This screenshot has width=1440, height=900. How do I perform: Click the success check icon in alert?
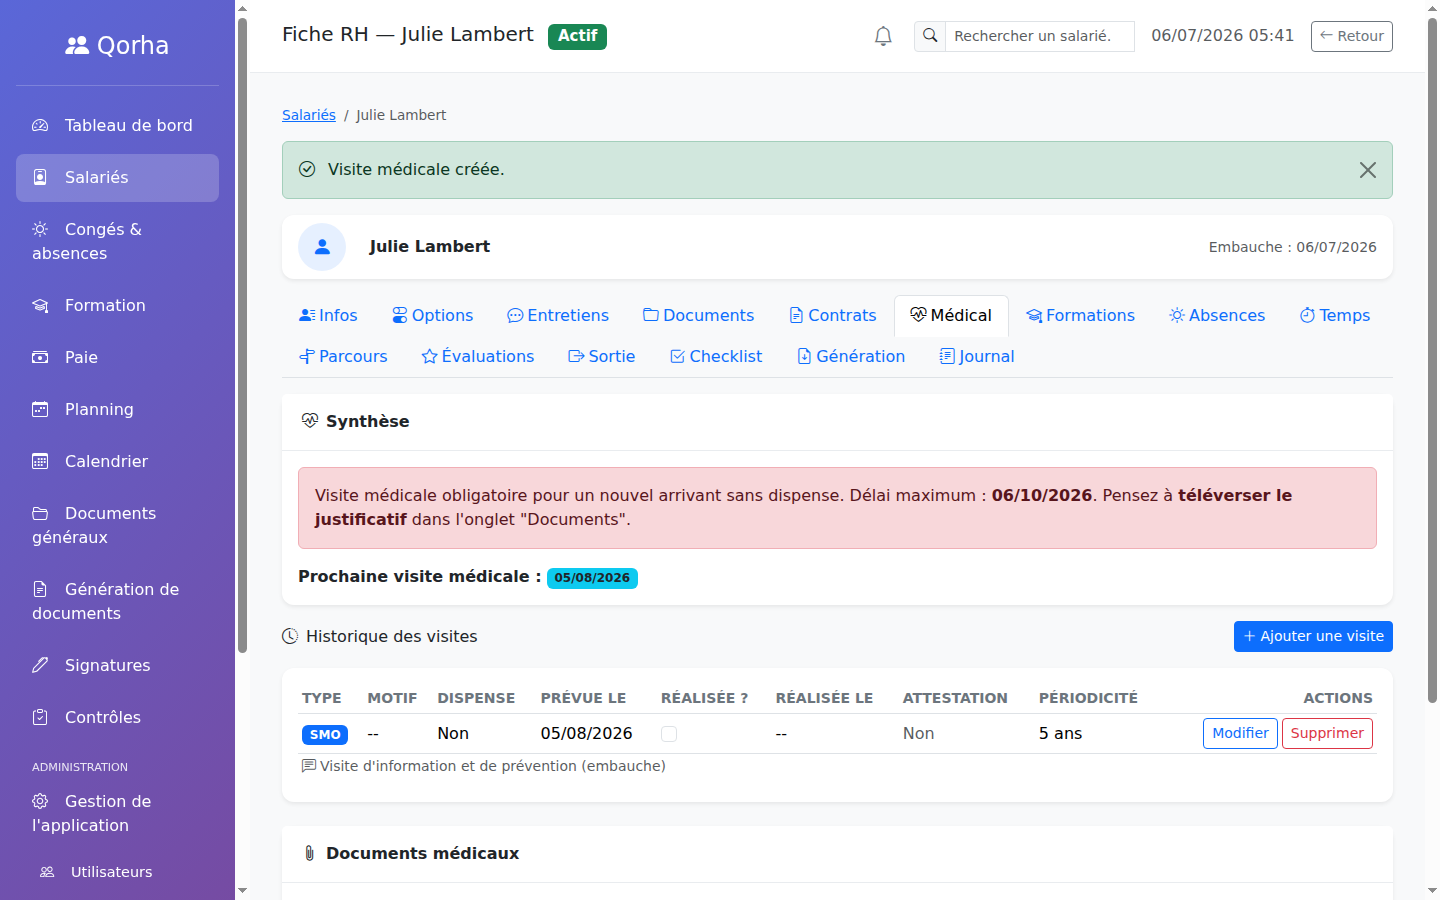pyautogui.click(x=307, y=170)
